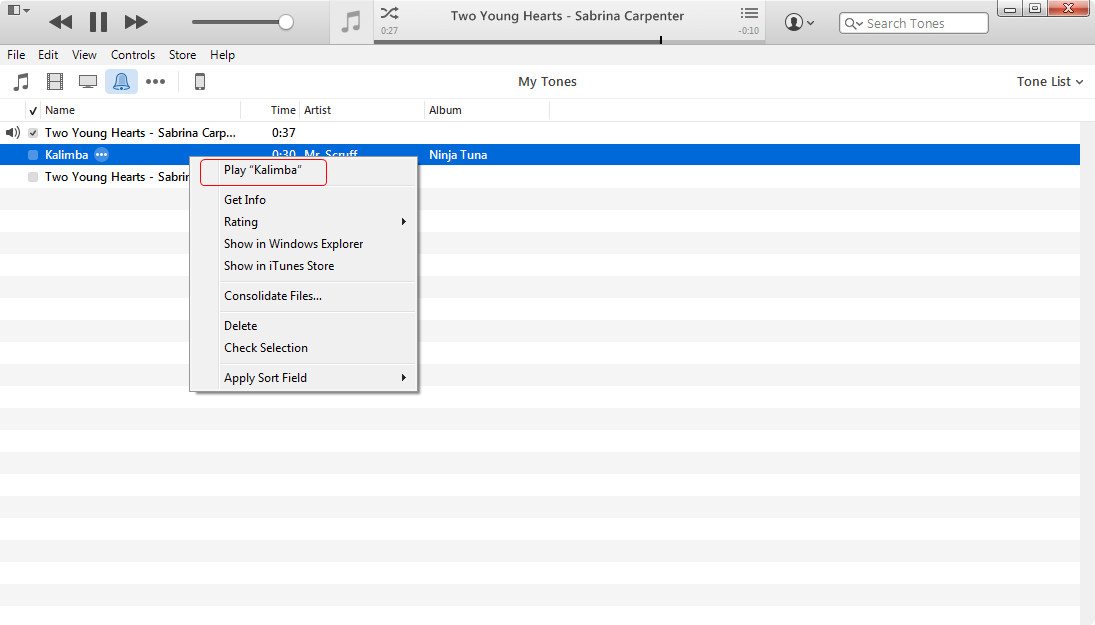Image resolution: width=1095 pixels, height=625 pixels.
Task: Toggle the Kalimba row checkbox
Action: click(33, 155)
